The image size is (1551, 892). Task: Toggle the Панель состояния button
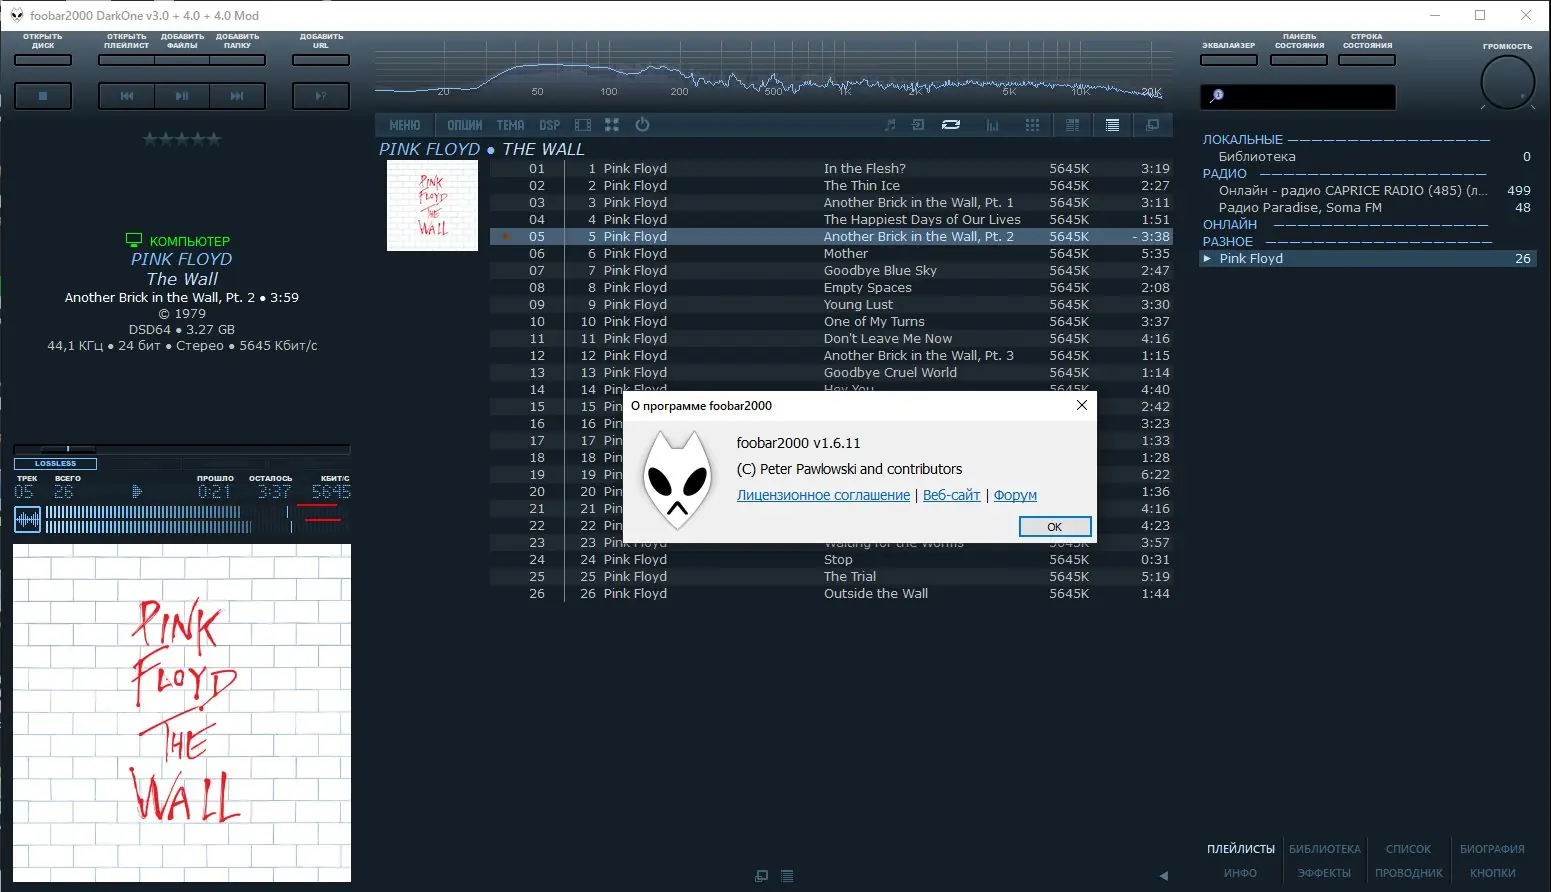coord(1299,60)
